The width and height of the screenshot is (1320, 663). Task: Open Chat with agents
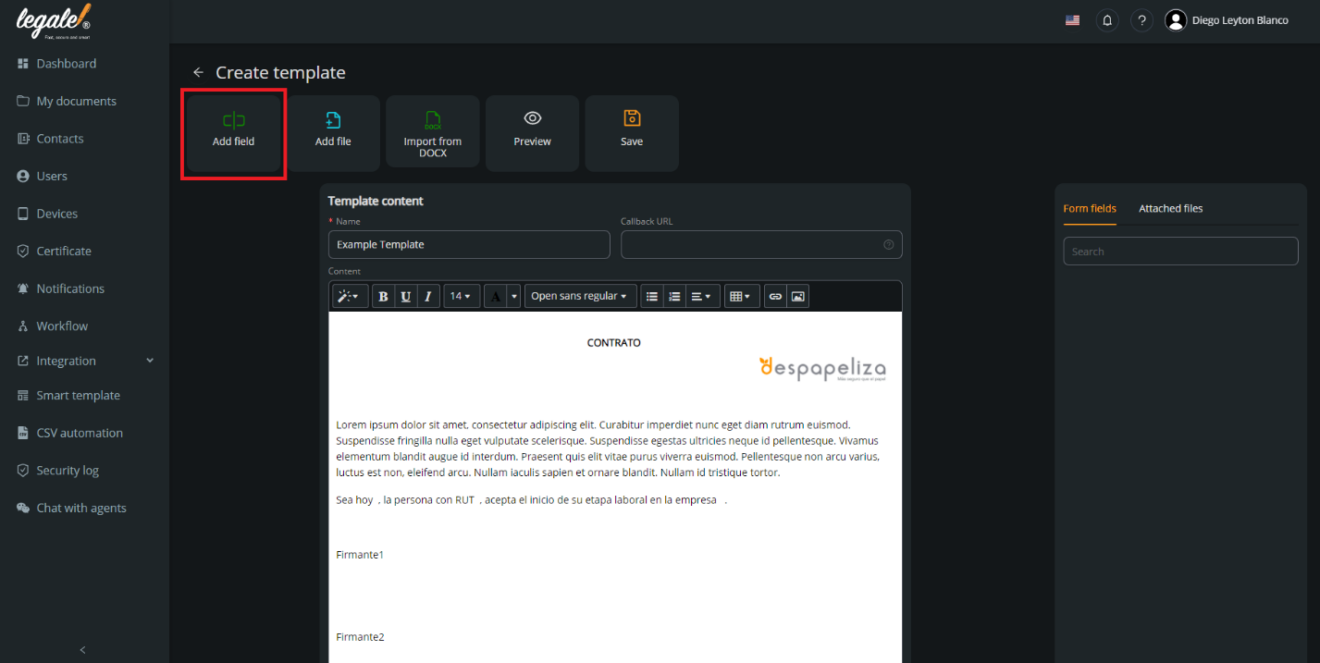click(80, 507)
